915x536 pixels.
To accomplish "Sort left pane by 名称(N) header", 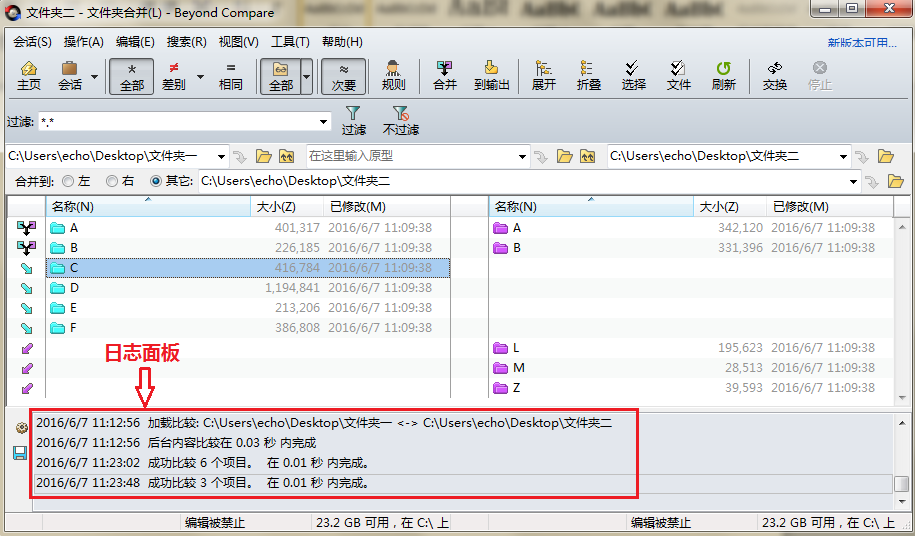I will pos(148,206).
